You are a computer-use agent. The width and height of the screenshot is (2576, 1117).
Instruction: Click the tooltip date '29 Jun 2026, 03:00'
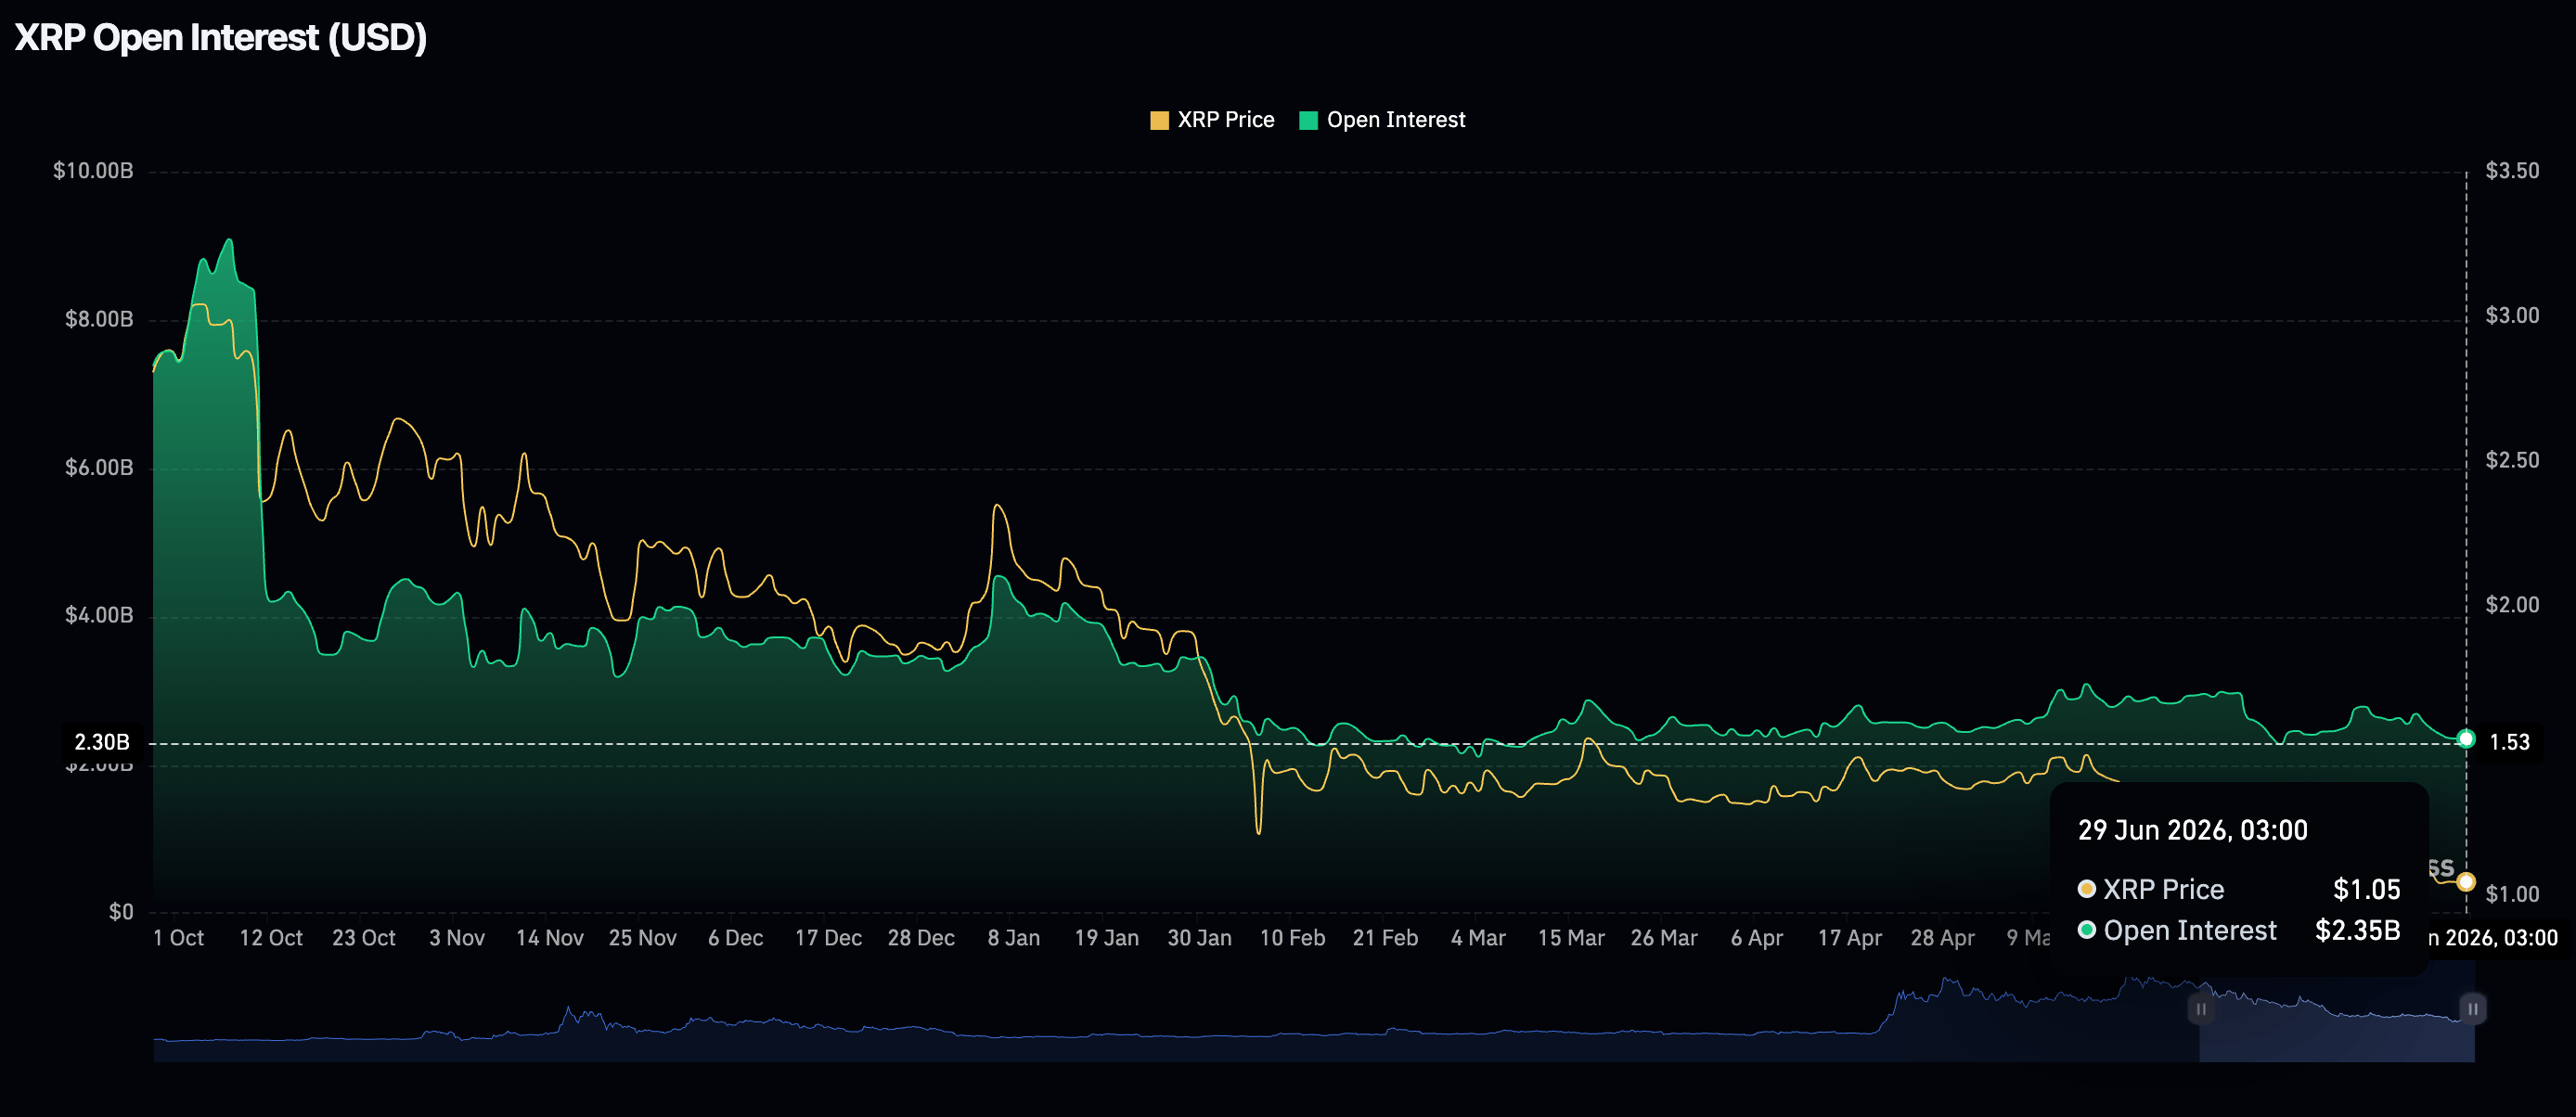pos(2193,830)
